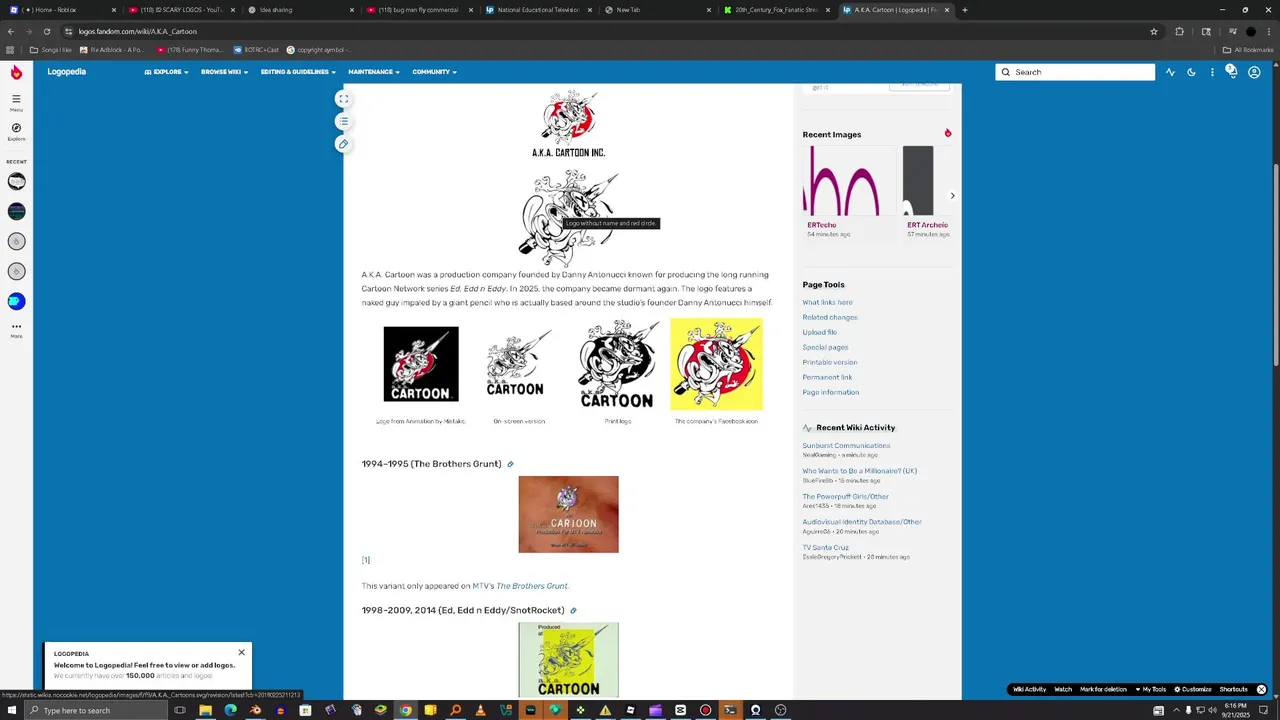
Task: Click the address bar URL
Action: [138, 31]
